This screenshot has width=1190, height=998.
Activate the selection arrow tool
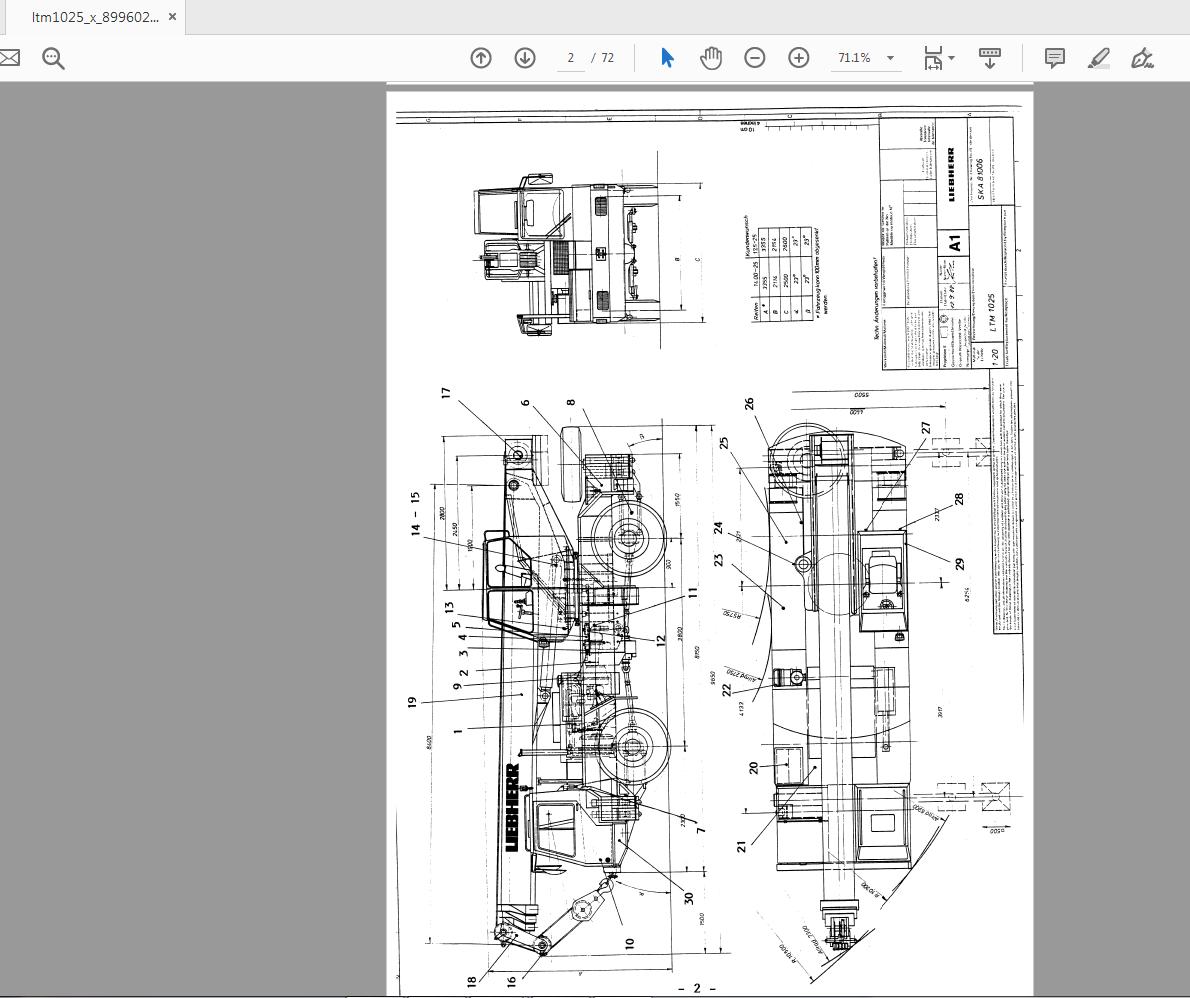coord(667,58)
